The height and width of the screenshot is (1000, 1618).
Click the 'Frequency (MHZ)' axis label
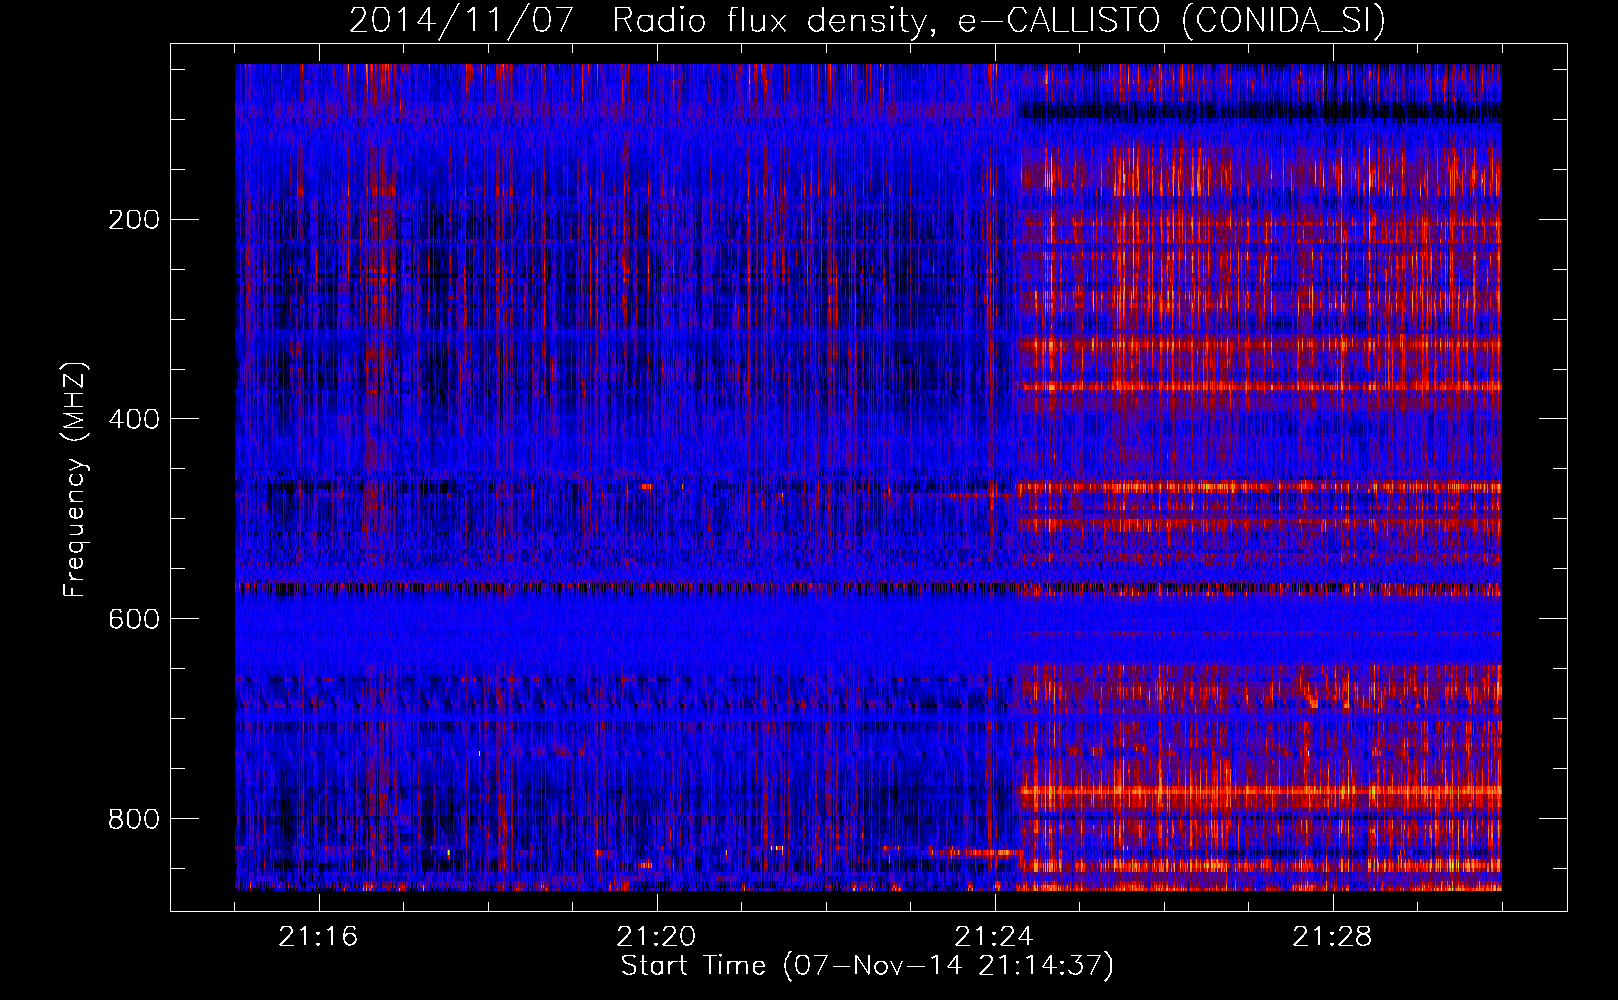(x=75, y=479)
